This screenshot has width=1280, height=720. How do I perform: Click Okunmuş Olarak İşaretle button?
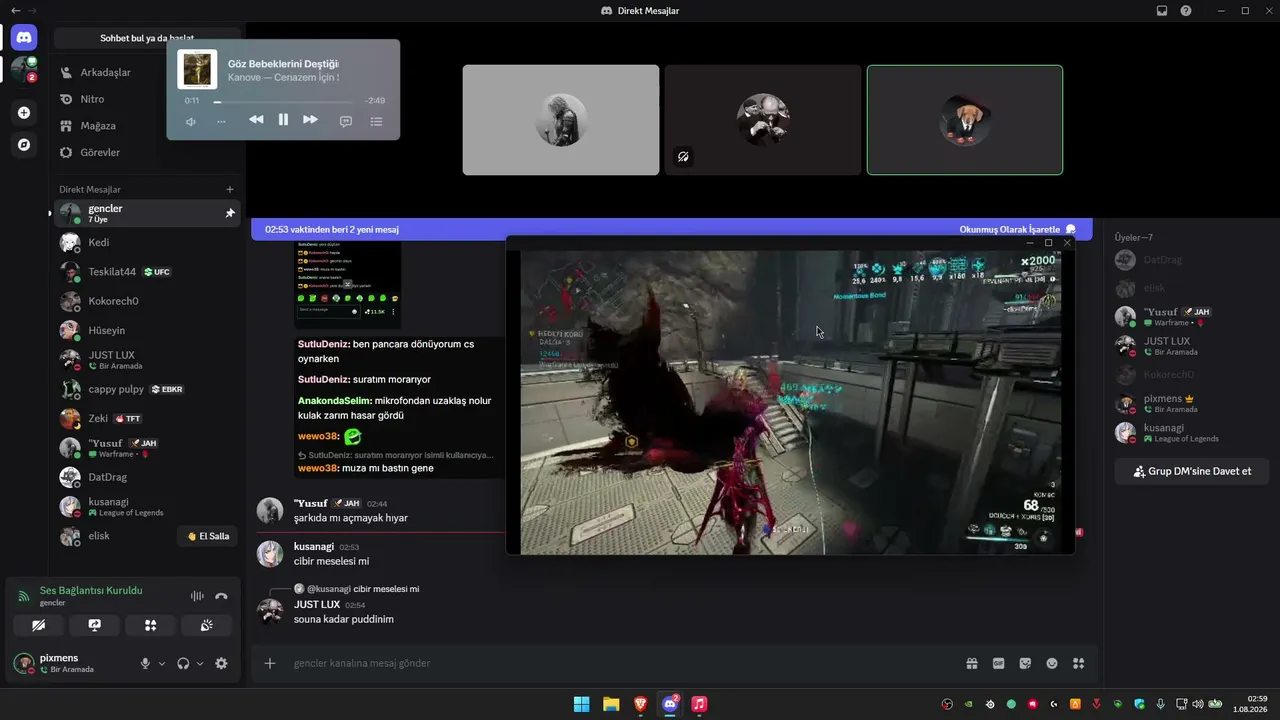coord(1018,229)
